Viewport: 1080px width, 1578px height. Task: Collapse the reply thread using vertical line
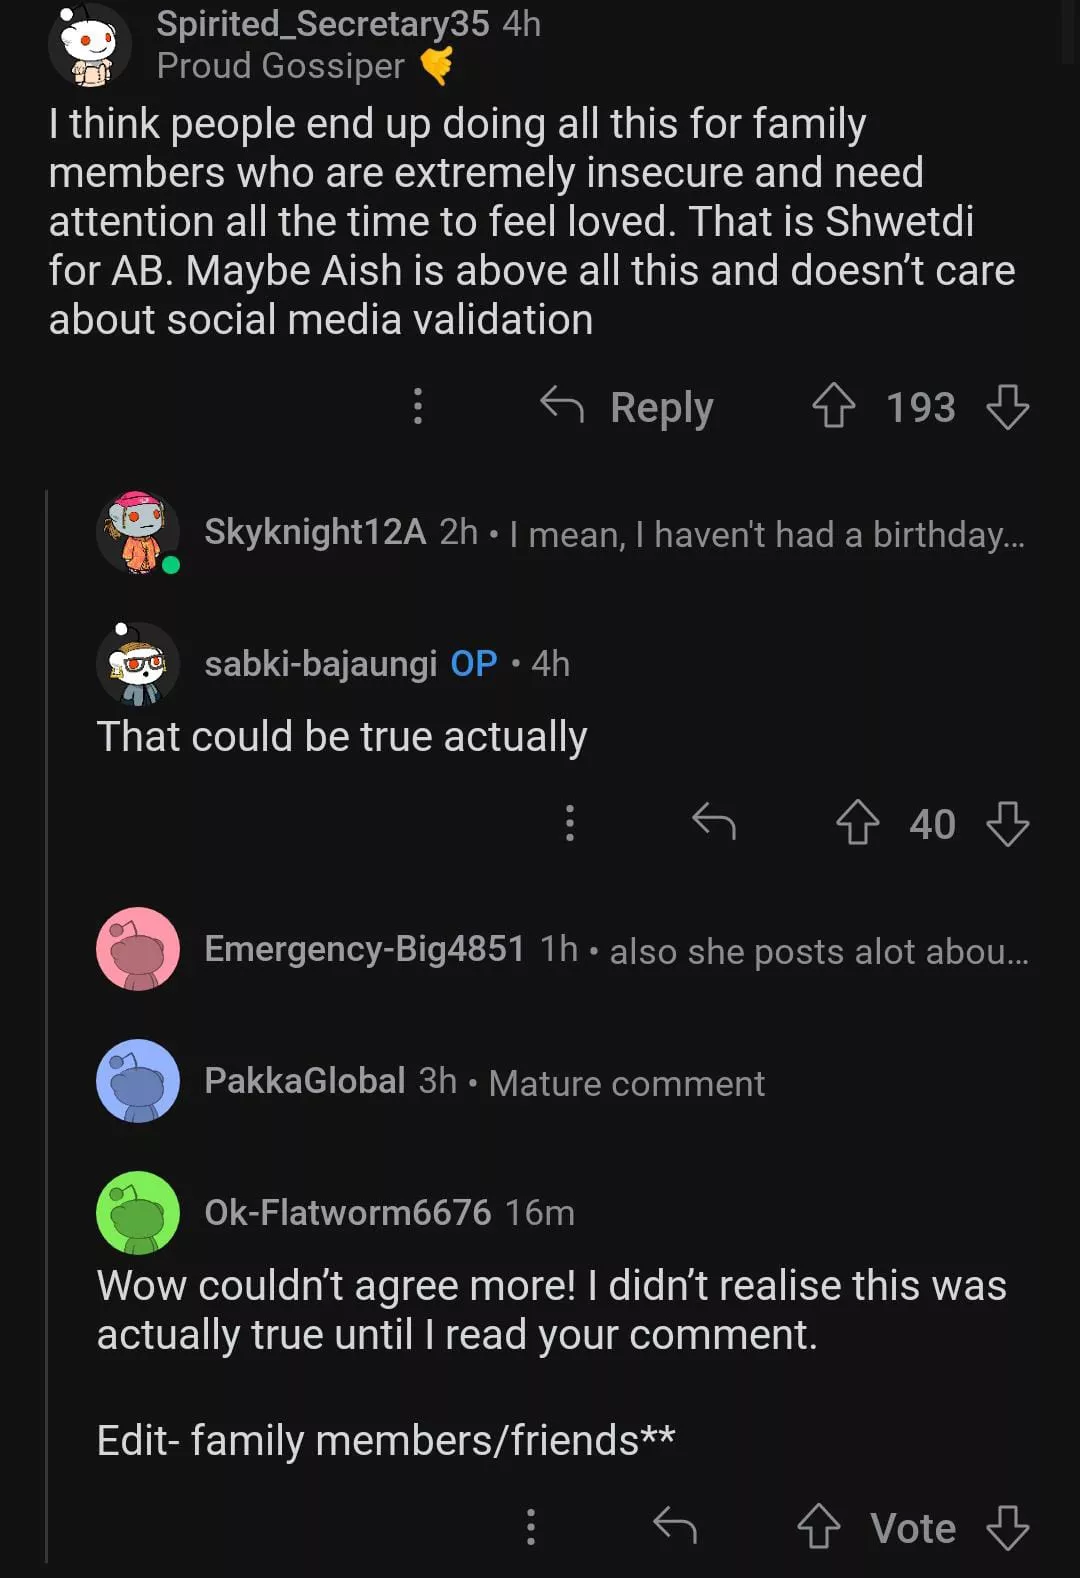pyautogui.click(x=47, y=1000)
